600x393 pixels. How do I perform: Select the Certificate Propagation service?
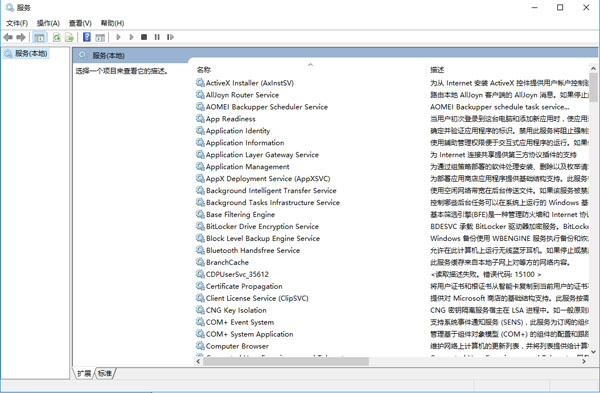[x=244, y=286]
